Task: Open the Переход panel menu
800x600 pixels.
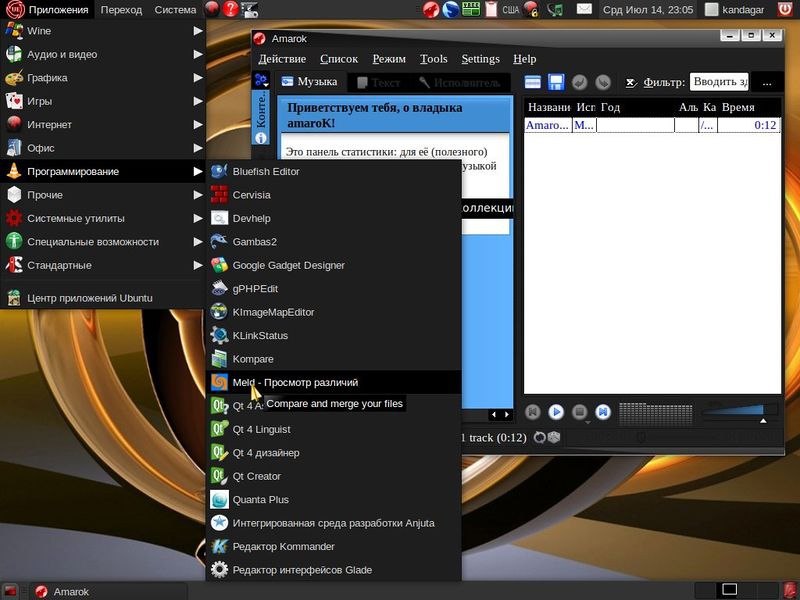Action: 121,9
